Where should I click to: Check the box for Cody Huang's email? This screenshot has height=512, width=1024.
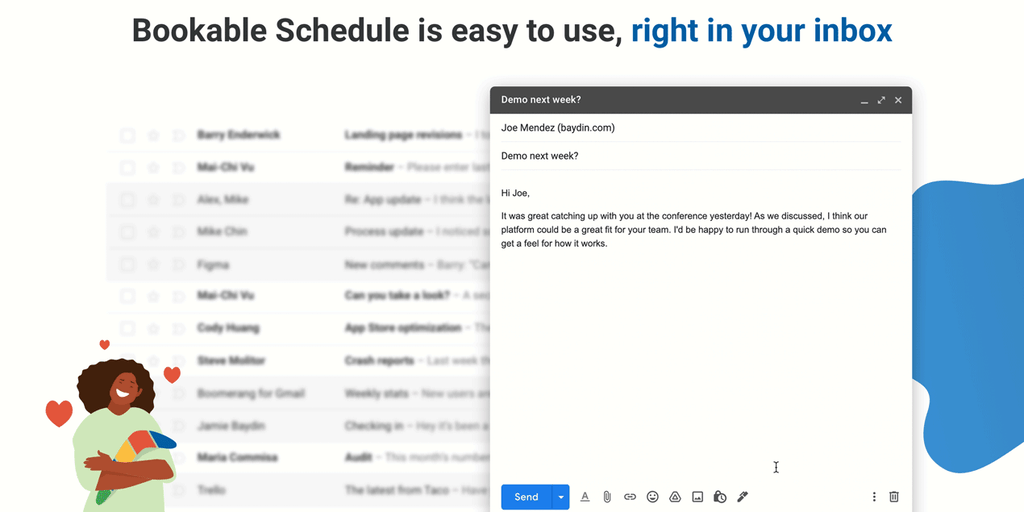click(x=127, y=328)
